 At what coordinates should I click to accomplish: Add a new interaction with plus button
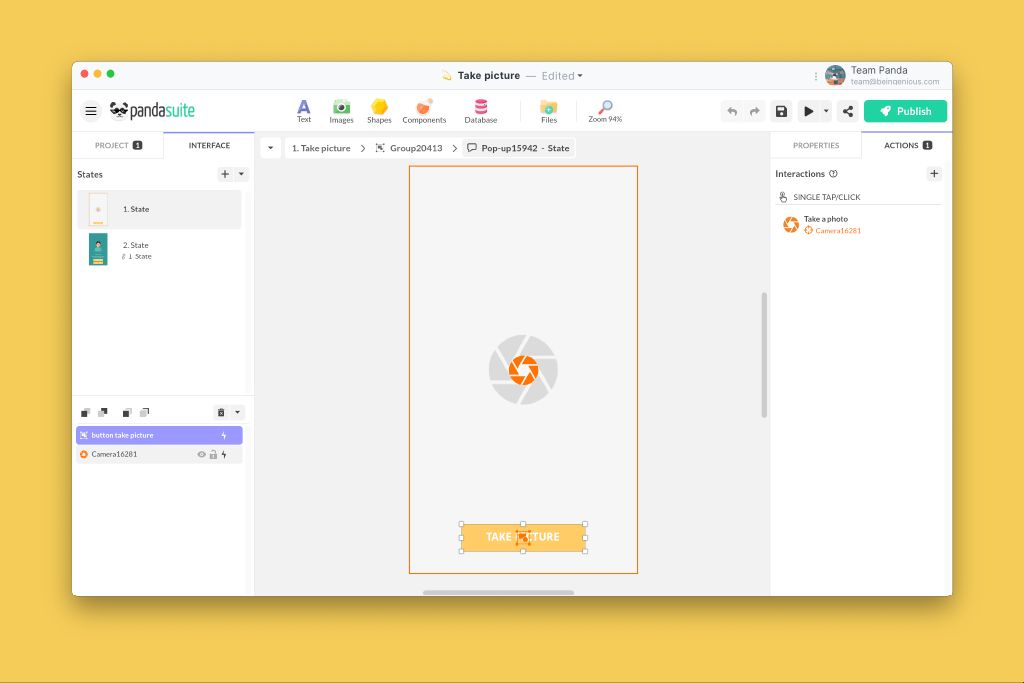click(x=934, y=174)
